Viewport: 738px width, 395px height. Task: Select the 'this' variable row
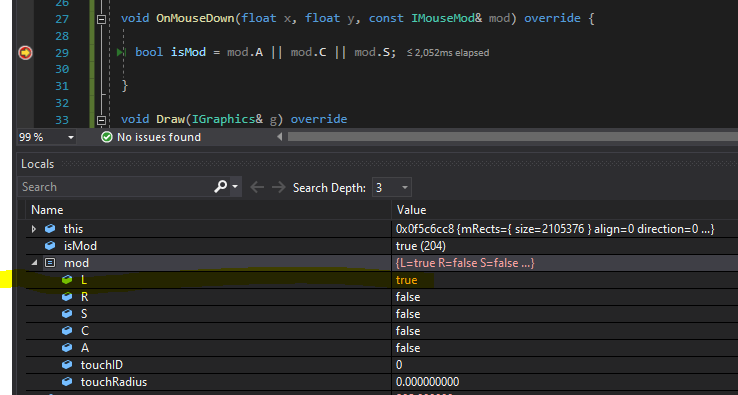click(x=382, y=229)
